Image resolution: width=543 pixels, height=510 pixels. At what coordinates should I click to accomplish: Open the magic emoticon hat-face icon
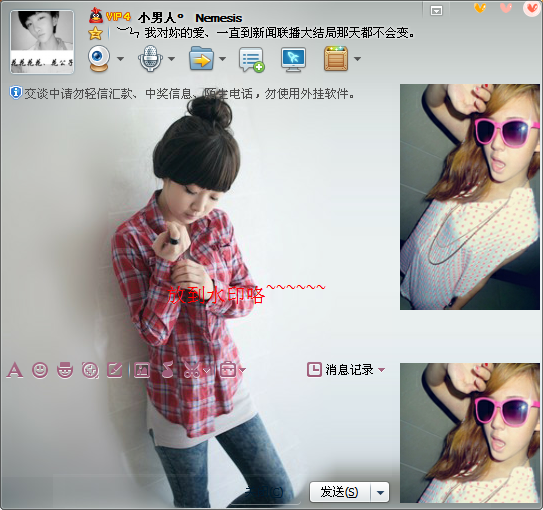(x=65, y=370)
